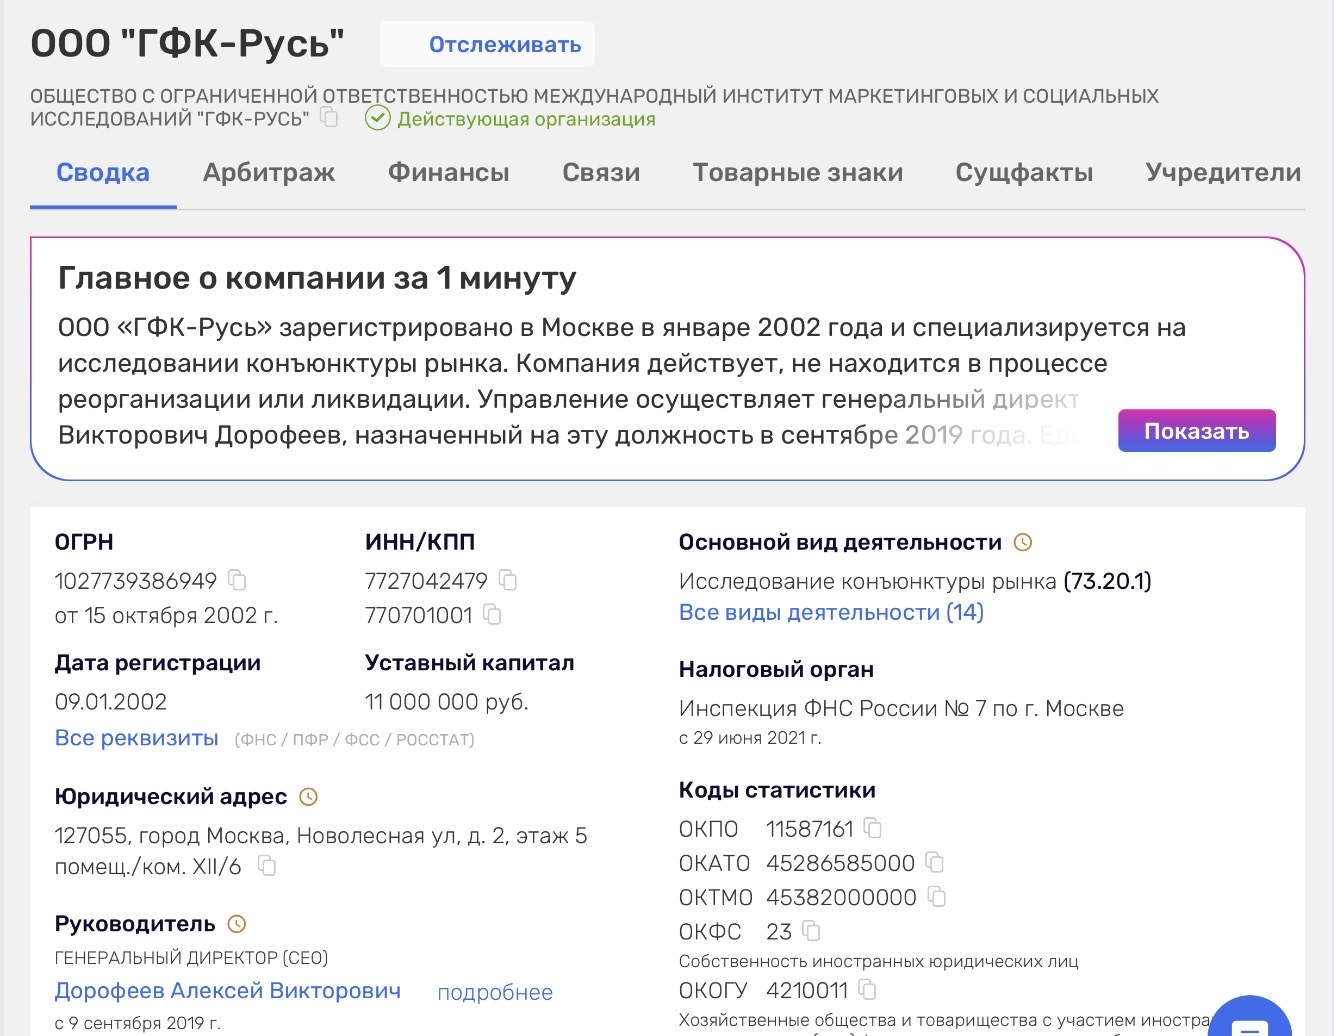Select the ГЕНЕРАЛЬНЫЙ ДИРЕКТОР (CEO) label

tap(192, 958)
